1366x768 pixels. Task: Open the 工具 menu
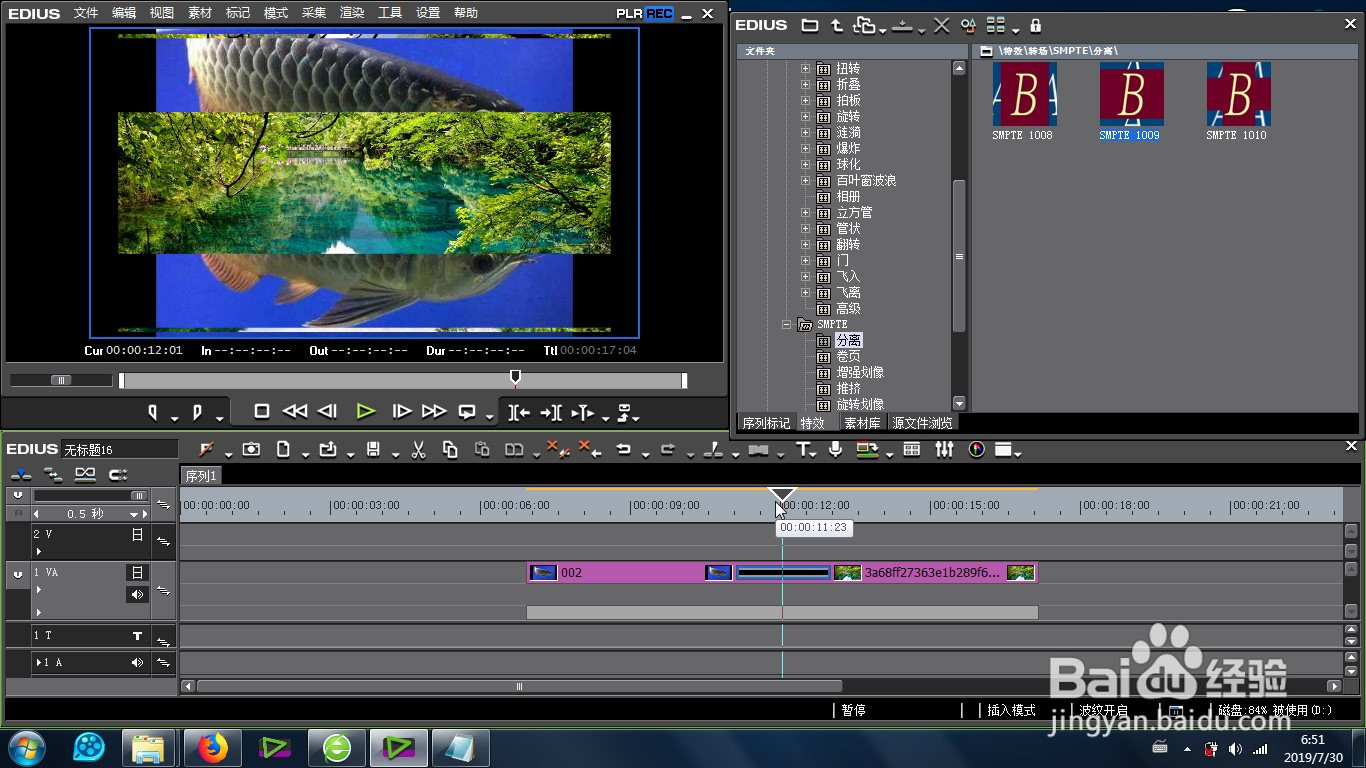390,13
